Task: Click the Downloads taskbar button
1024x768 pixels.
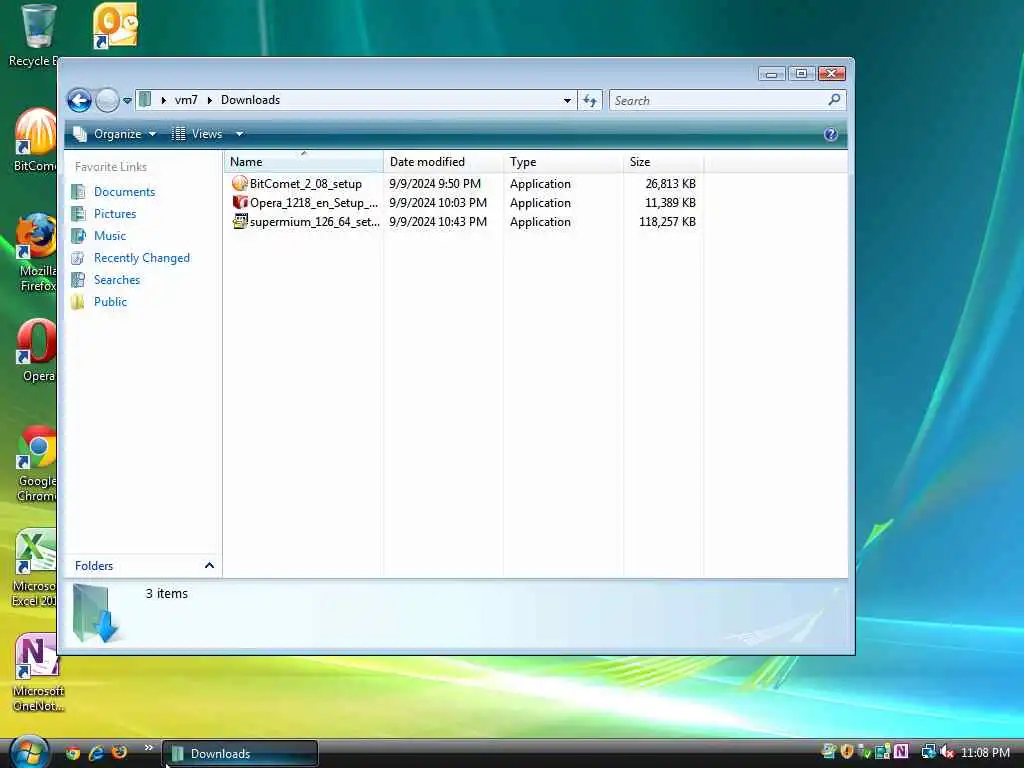Action: point(240,753)
